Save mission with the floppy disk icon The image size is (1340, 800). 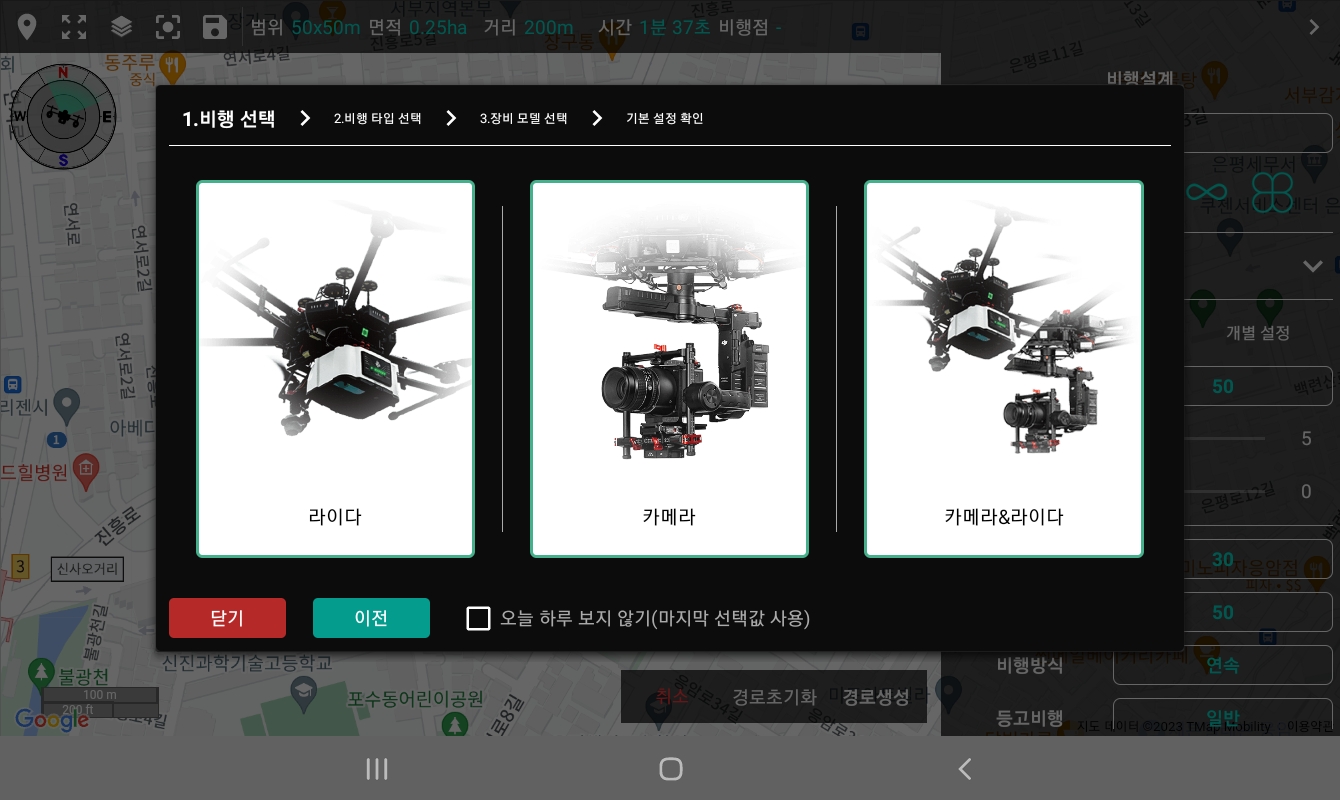[215, 27]
